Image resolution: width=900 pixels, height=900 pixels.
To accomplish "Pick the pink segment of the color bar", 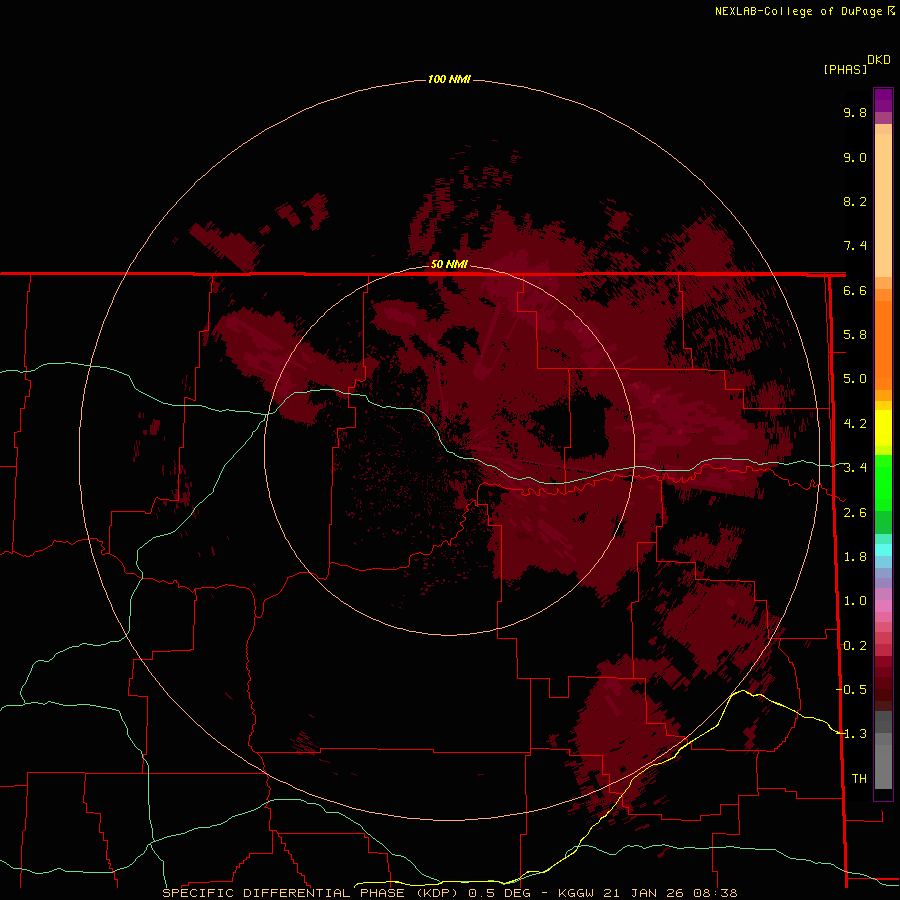I will pyautogui.click(x=883, y=606).
